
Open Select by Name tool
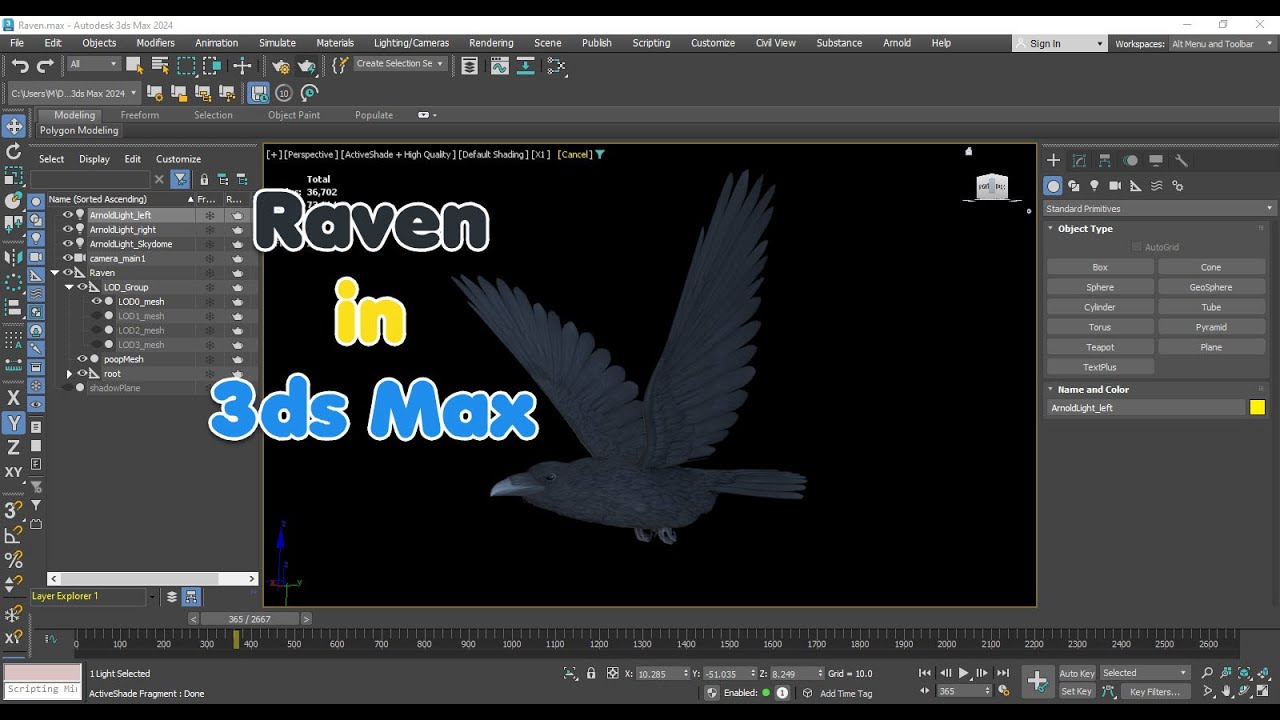point(160,66)
